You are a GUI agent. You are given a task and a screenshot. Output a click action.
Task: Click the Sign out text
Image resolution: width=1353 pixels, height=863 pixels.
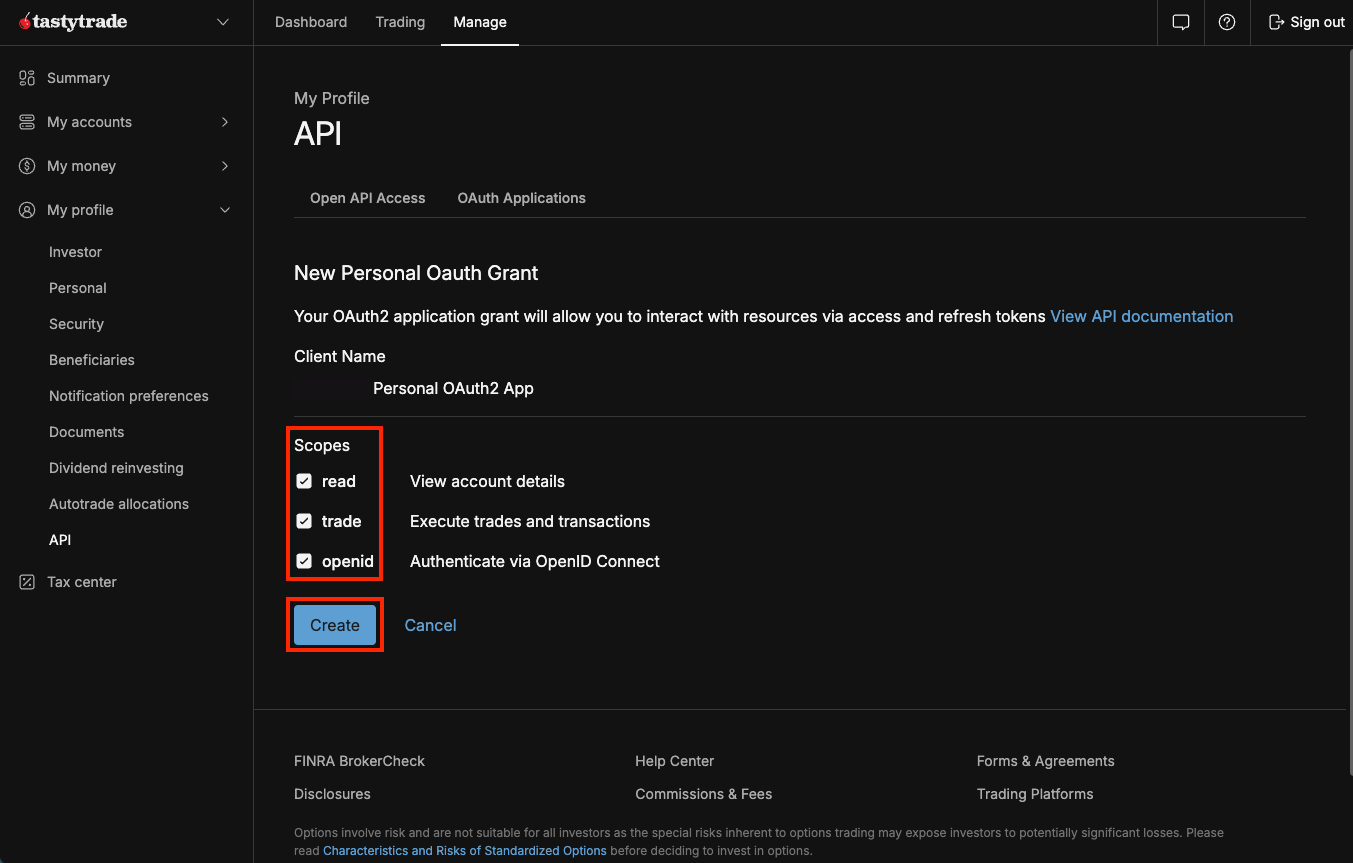(x=1318, y=22)
